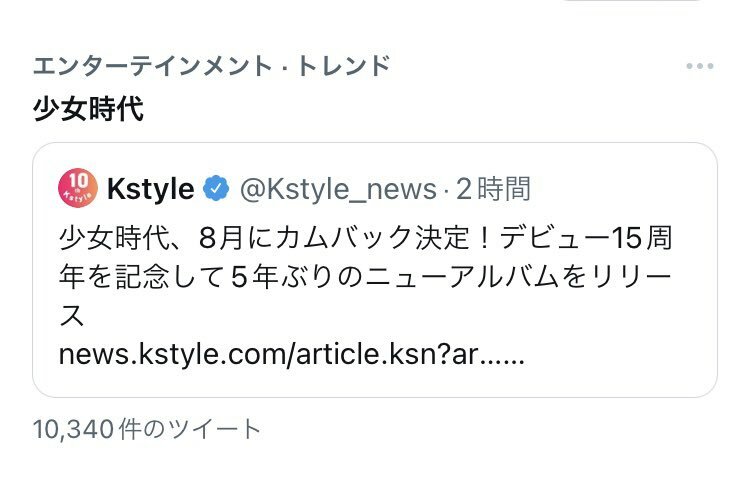This screenshot has height=488, width=750.
Task: View the 10,340件のツイート count
Action: (147, 429)
